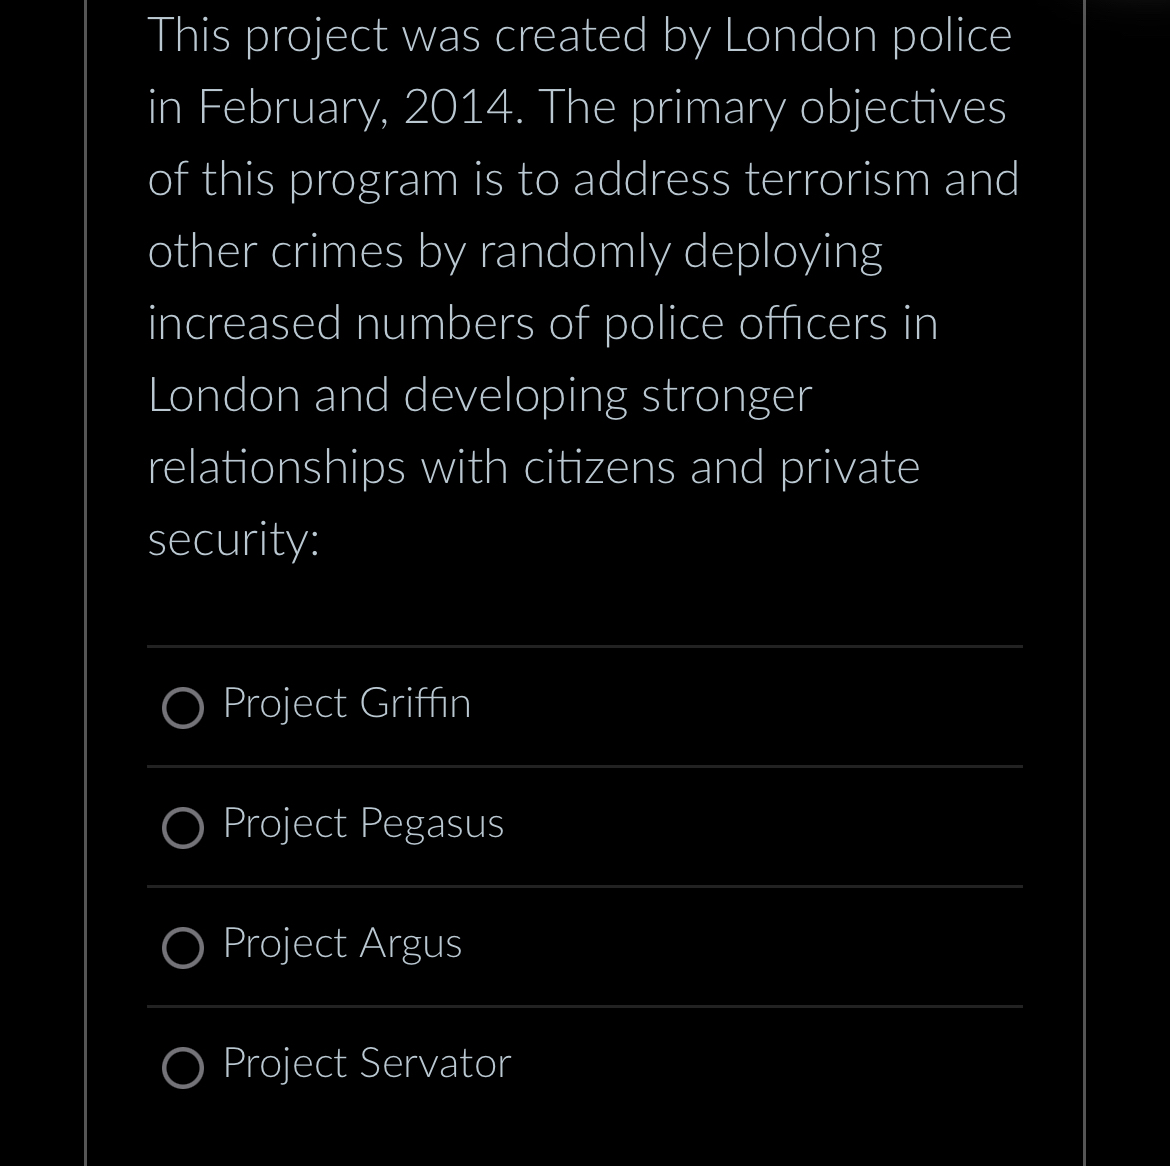The image size is (1170, 1166).
Task: Click the phrase London police in the question
Action: [868, 35]
